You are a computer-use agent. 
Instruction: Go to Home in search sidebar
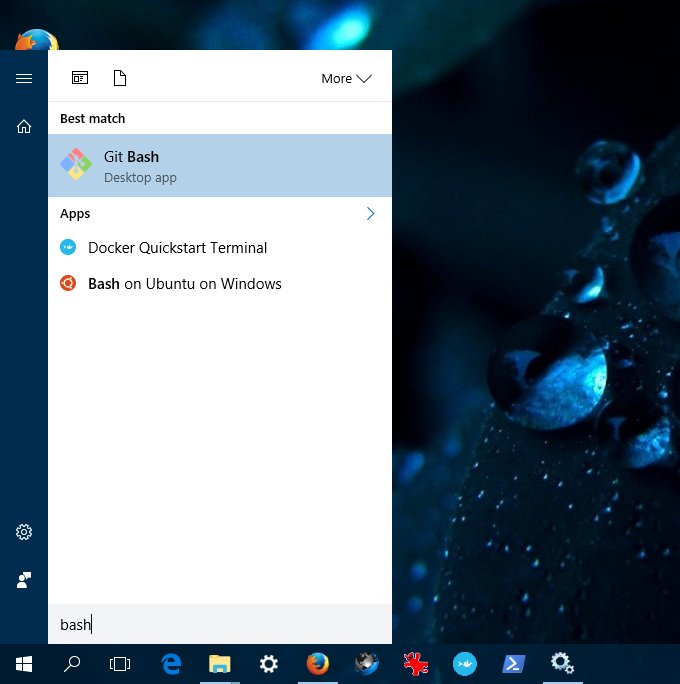coord(24,126)
